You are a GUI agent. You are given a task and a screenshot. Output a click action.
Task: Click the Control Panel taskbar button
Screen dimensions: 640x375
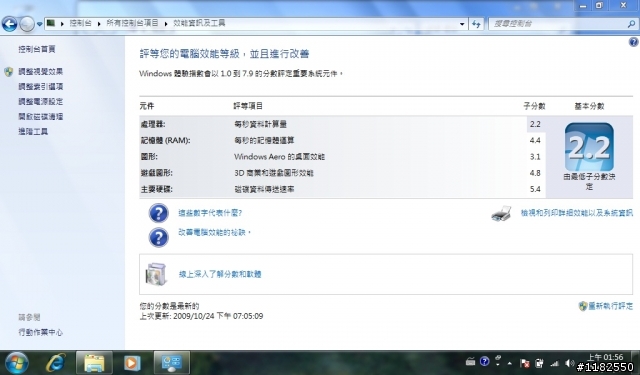tap(172, 362)
